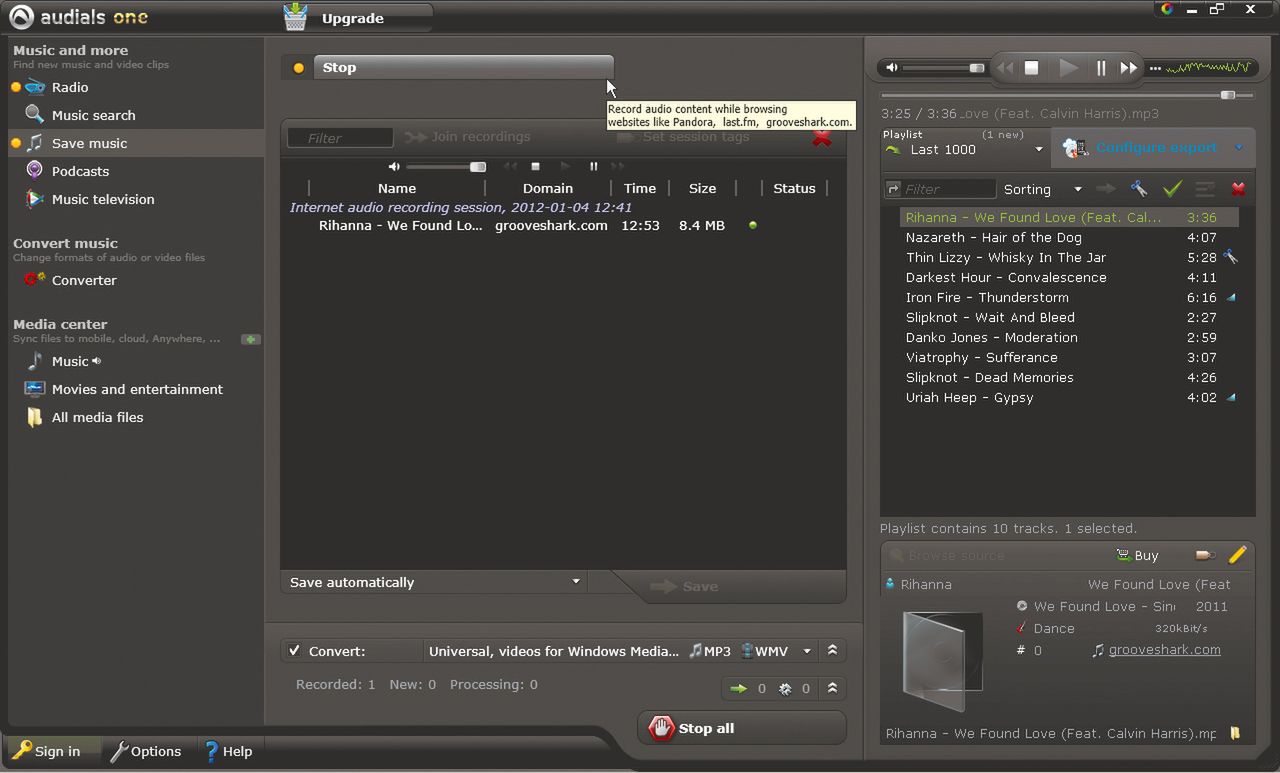The width and height of the screenshot is (1280, 773).
Task: Pause playback in the player
Action: click(1101, 68)
